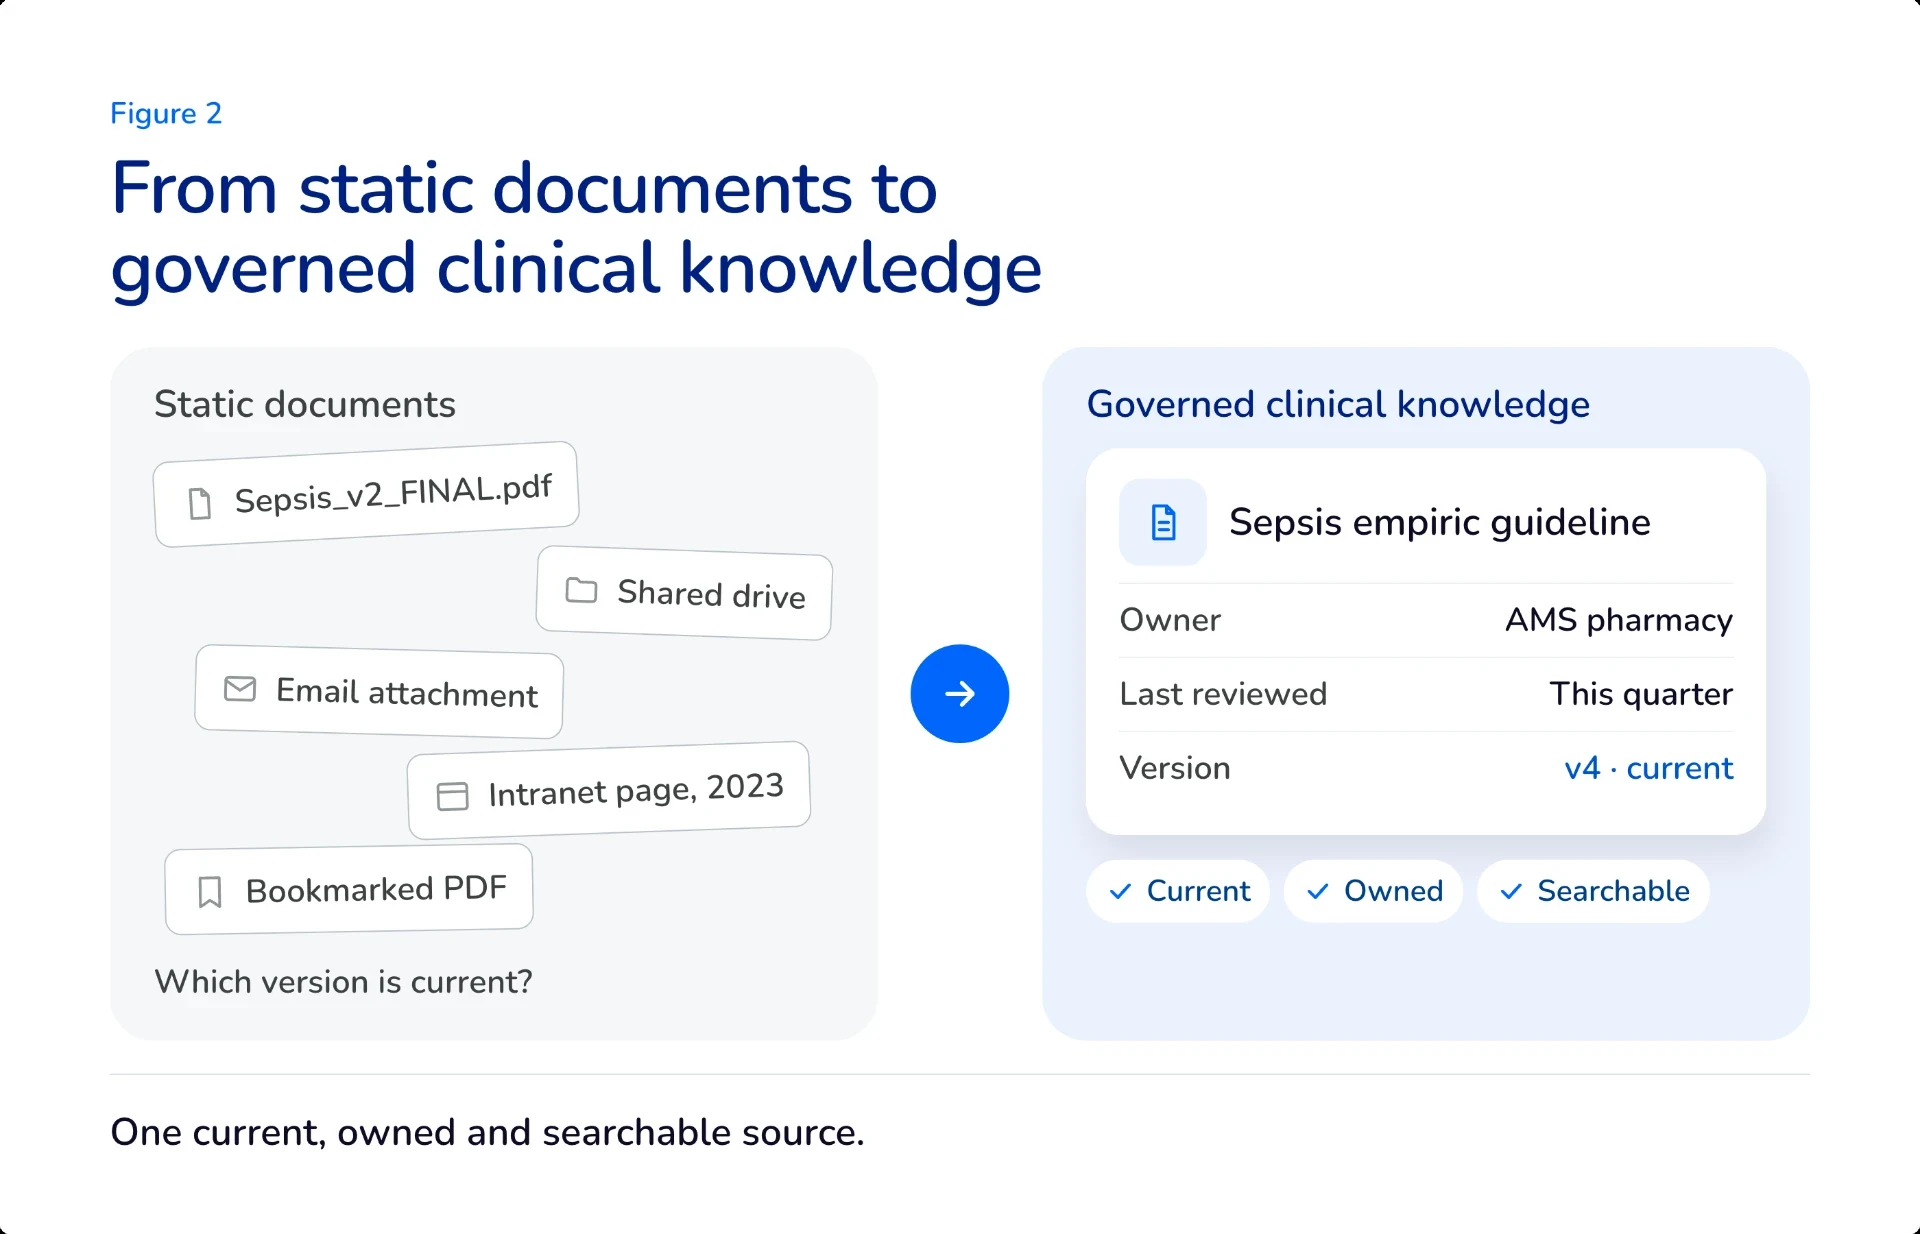Click the Owner row label
The width and height of the screenshot is (1920, 1234).
point(1170,620)
